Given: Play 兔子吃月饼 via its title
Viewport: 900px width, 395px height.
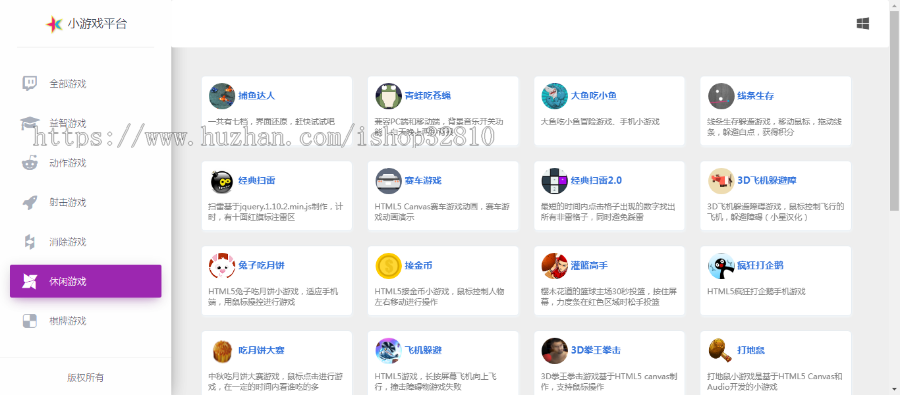Looking at the screenshot, I should click(261, 266).
